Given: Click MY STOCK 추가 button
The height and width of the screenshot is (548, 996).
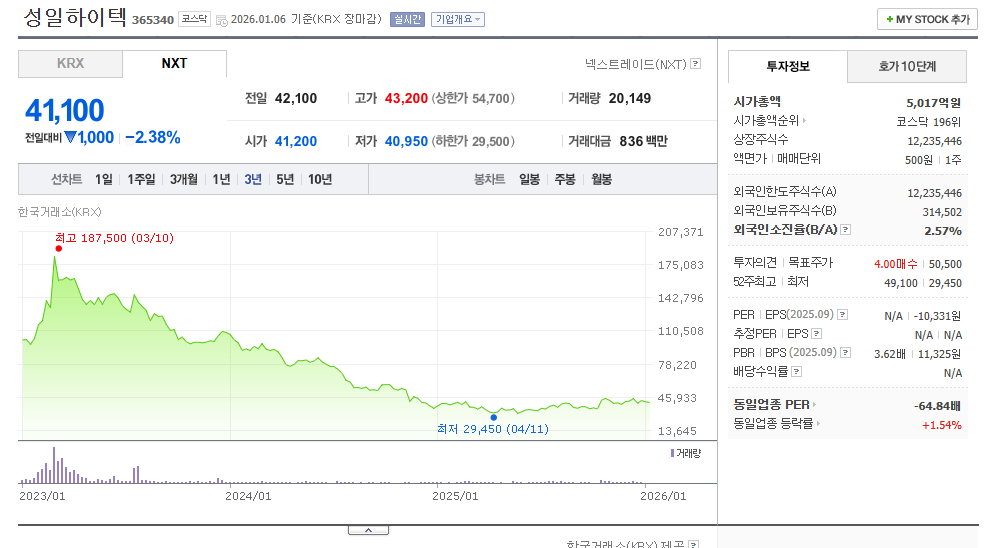Looking at the screenshot, I should (927, 19).
